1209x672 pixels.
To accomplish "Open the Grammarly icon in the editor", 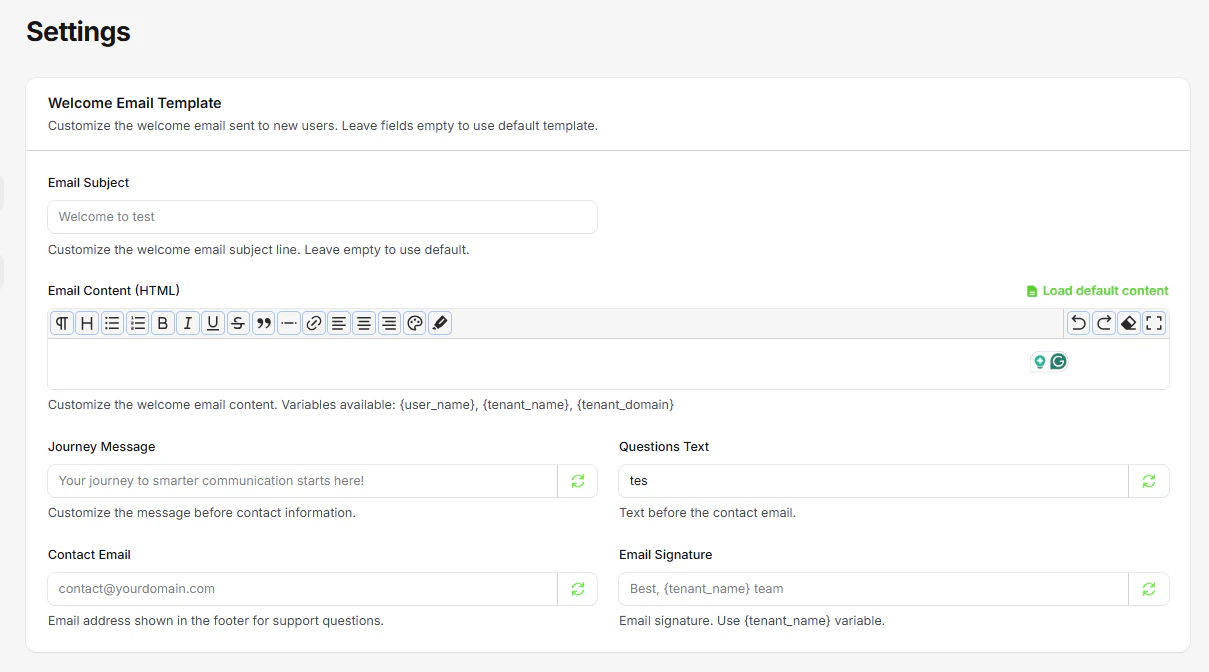I will point(1058,361).
